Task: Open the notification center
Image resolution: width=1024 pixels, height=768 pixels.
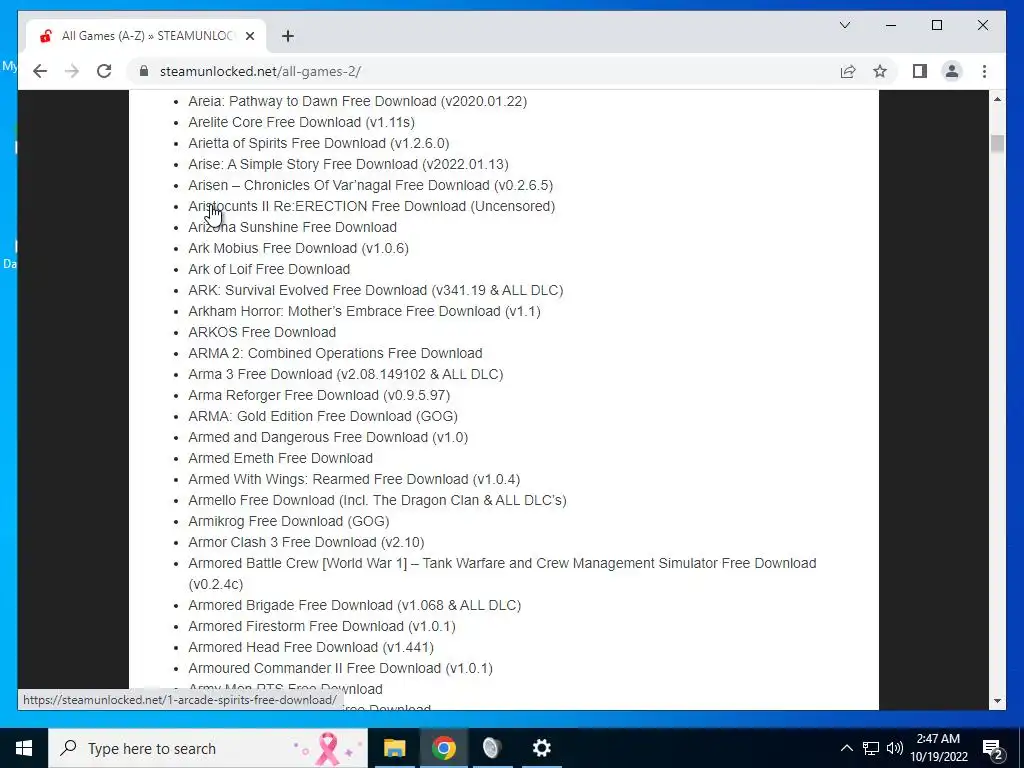Action: point(993,748)
